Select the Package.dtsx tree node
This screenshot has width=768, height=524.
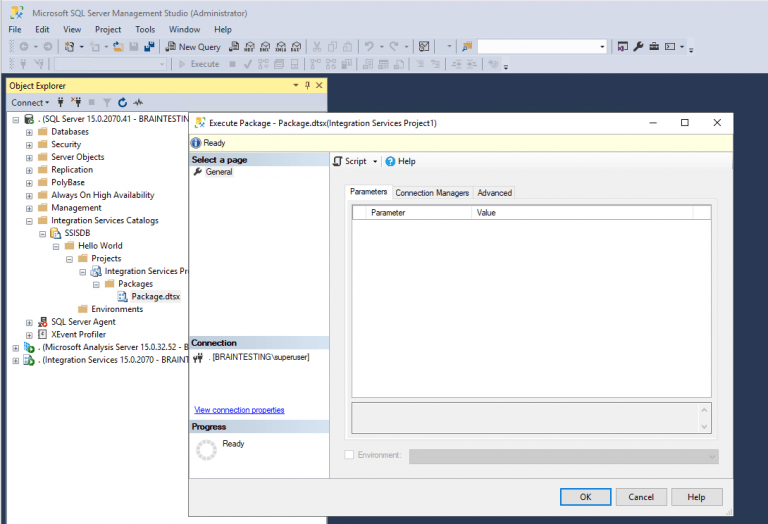(155, 296)
